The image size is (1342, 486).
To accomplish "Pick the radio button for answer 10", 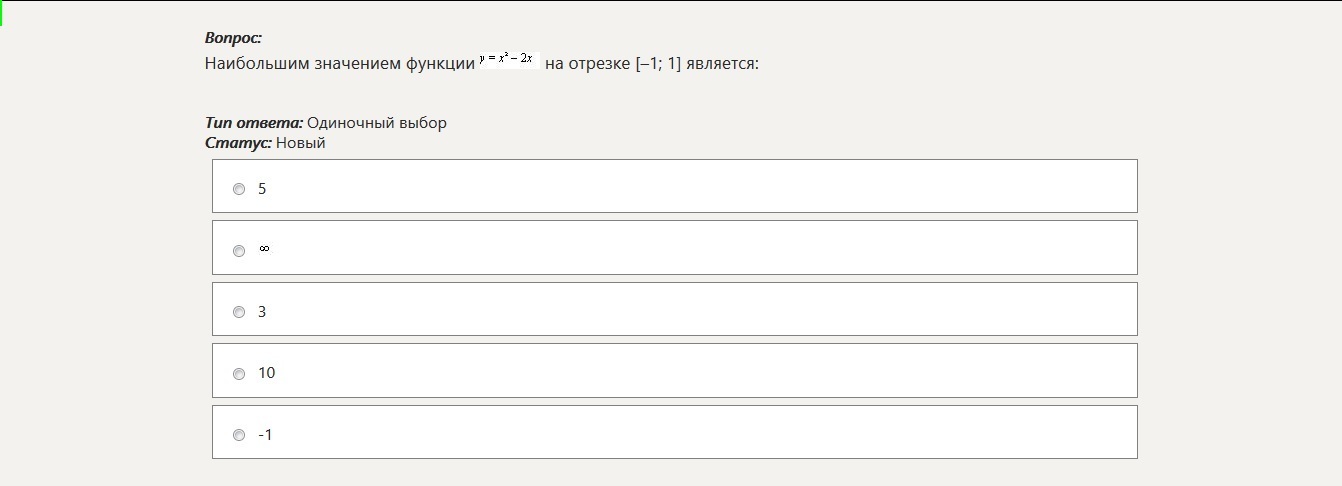I will click(239, 374).
